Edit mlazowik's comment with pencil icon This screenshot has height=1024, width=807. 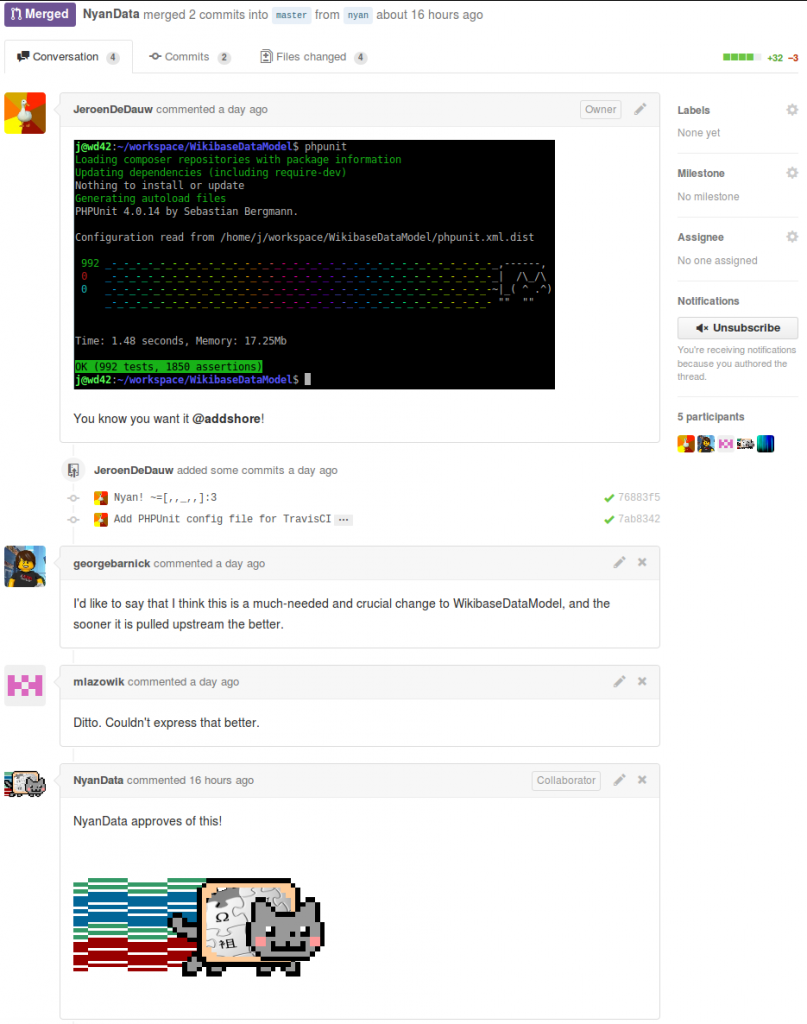pos(620,681)
